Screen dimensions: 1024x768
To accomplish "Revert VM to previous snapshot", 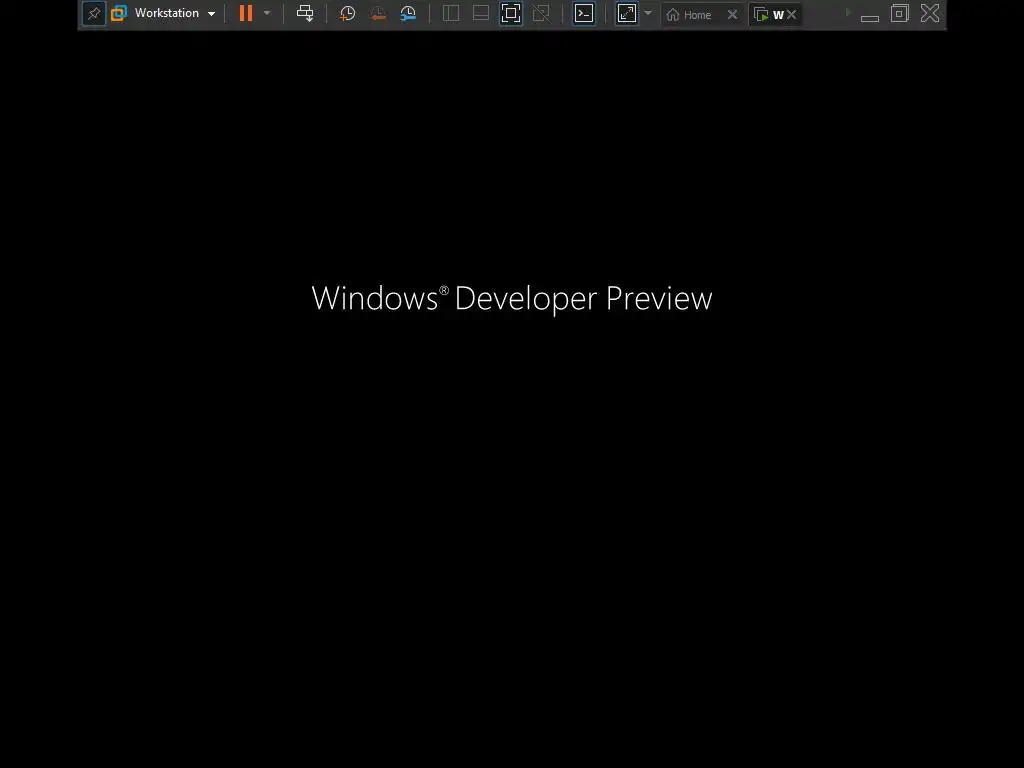I will pyautogui.click(x=377, y=13).
